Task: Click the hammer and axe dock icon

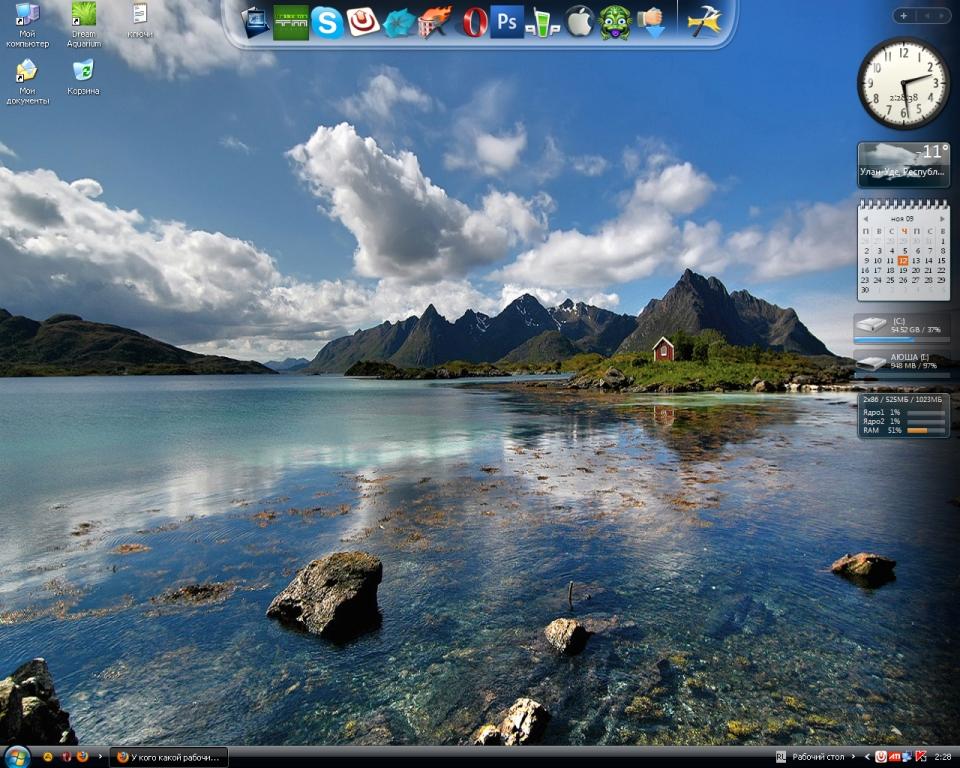Action: coord(704,21)
